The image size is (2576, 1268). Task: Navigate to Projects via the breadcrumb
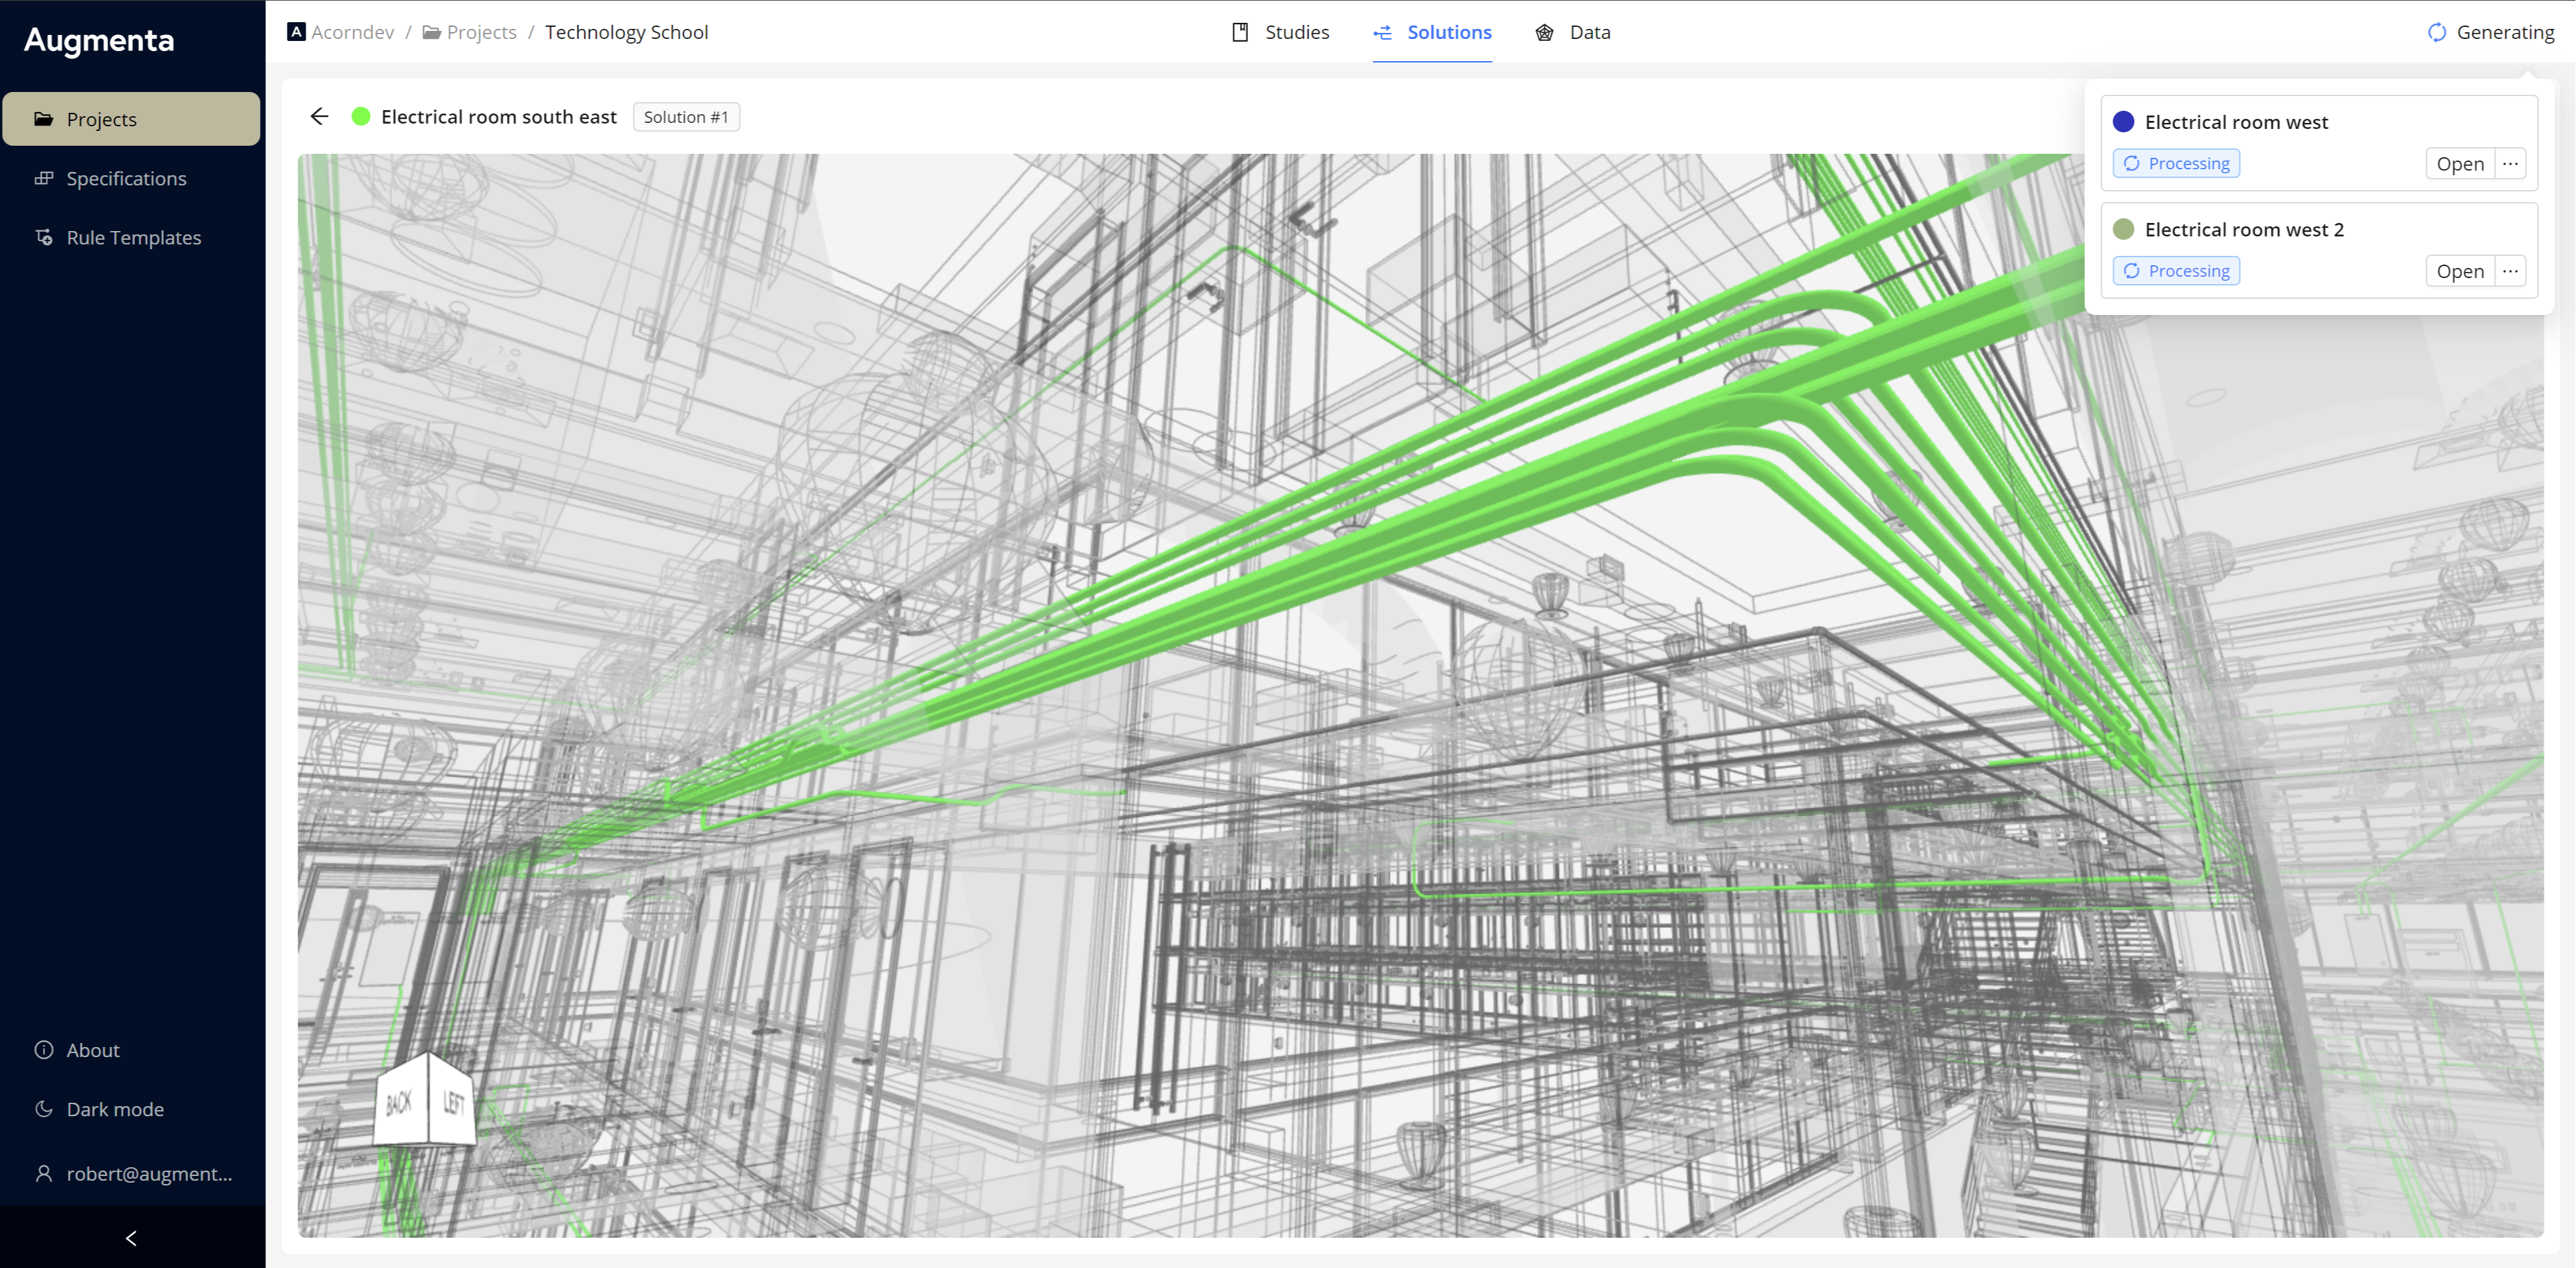click(x=481, y=32)
